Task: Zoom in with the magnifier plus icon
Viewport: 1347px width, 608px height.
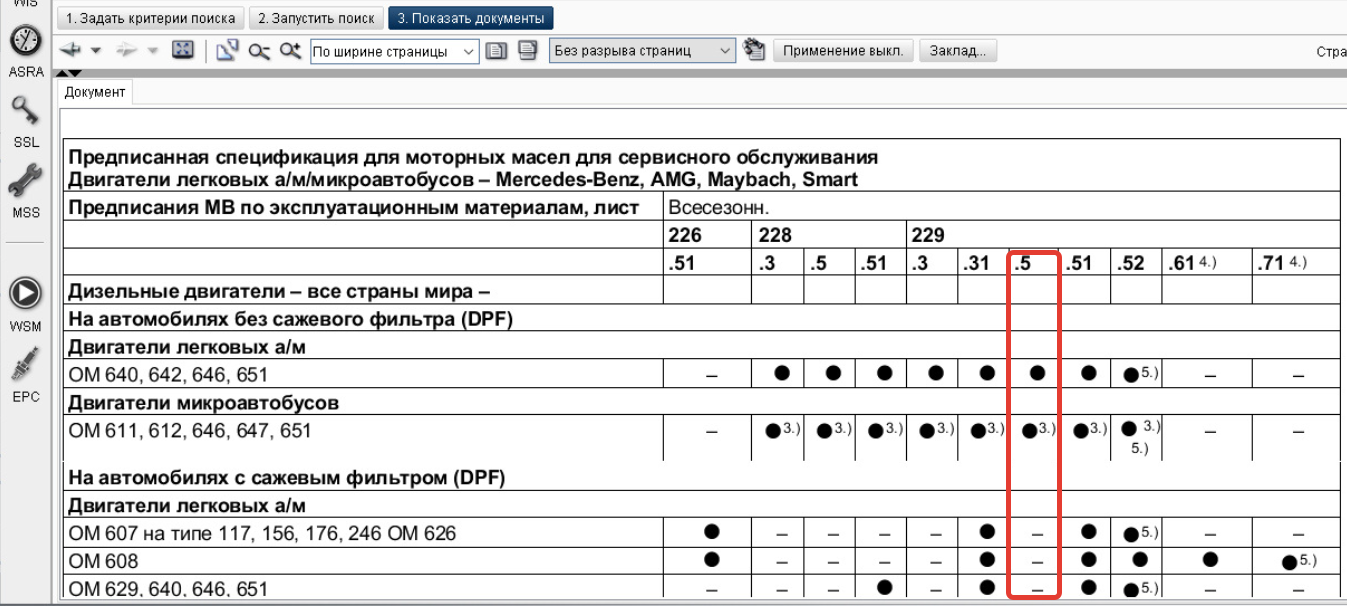Action: tap(291, 50)
